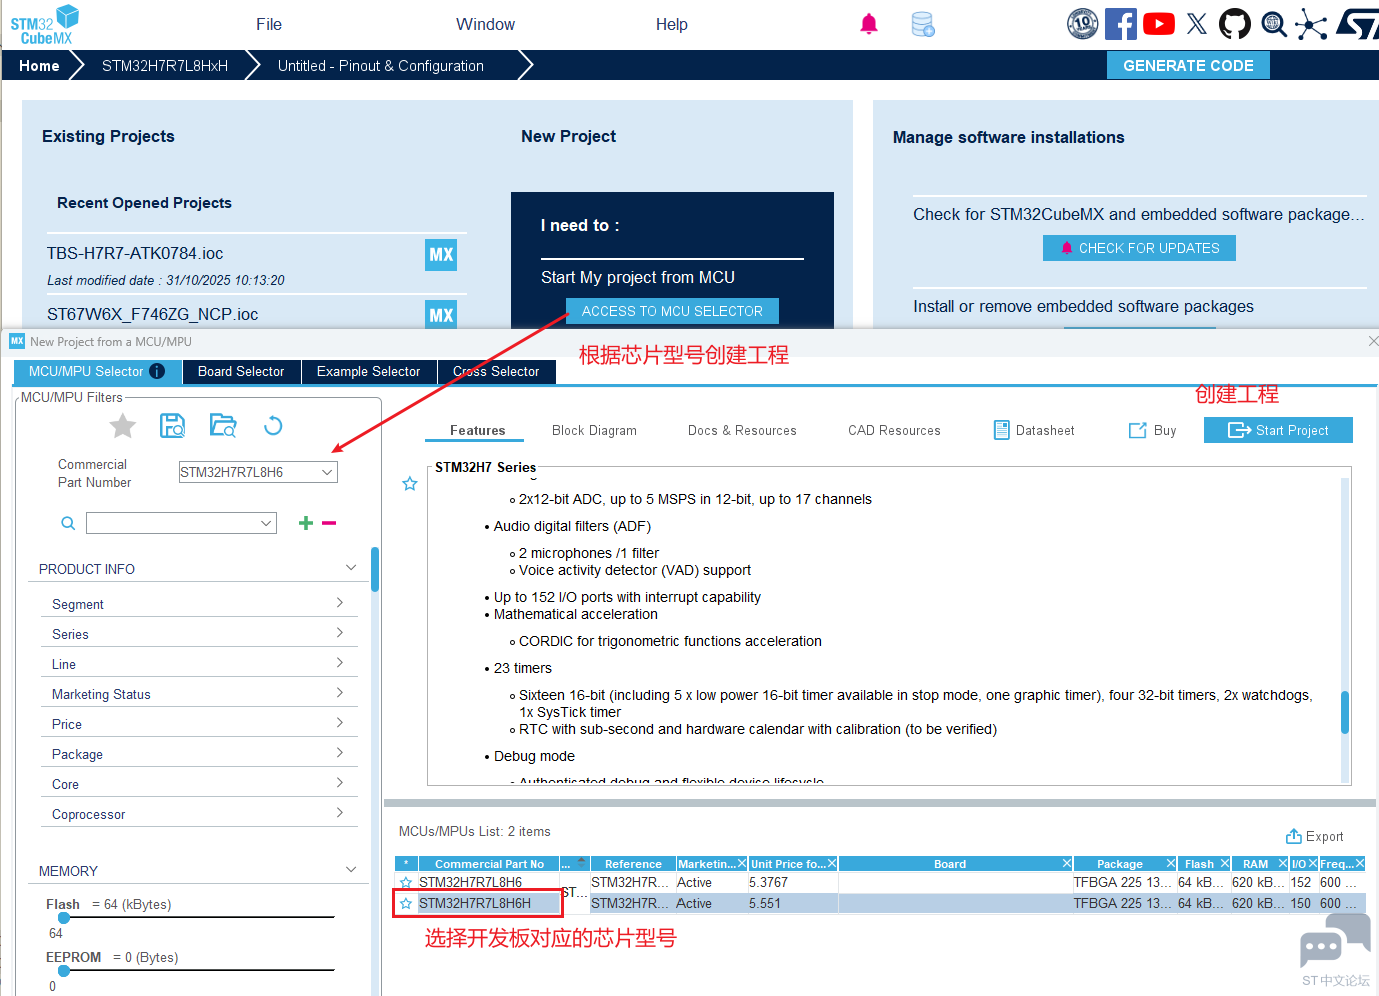This screenshot has width=1379, height=996.
Task: Open the Datasheet document icon
Action: [1001, 430]
